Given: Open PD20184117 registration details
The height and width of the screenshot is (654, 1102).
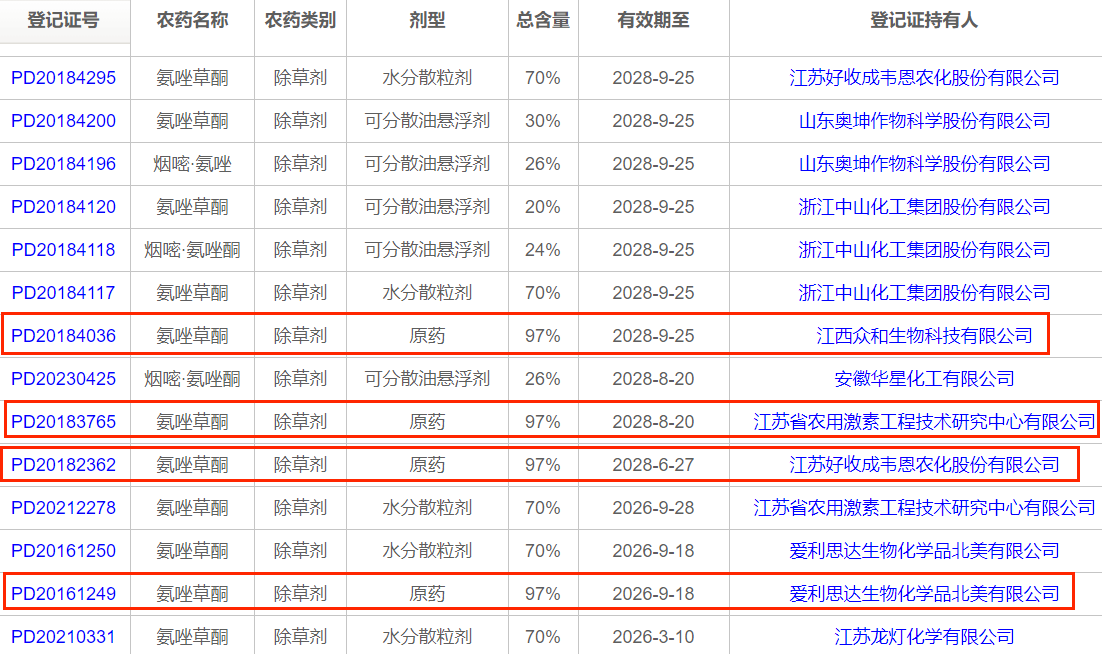Looking at the screenshot, I should coord(63,293).
